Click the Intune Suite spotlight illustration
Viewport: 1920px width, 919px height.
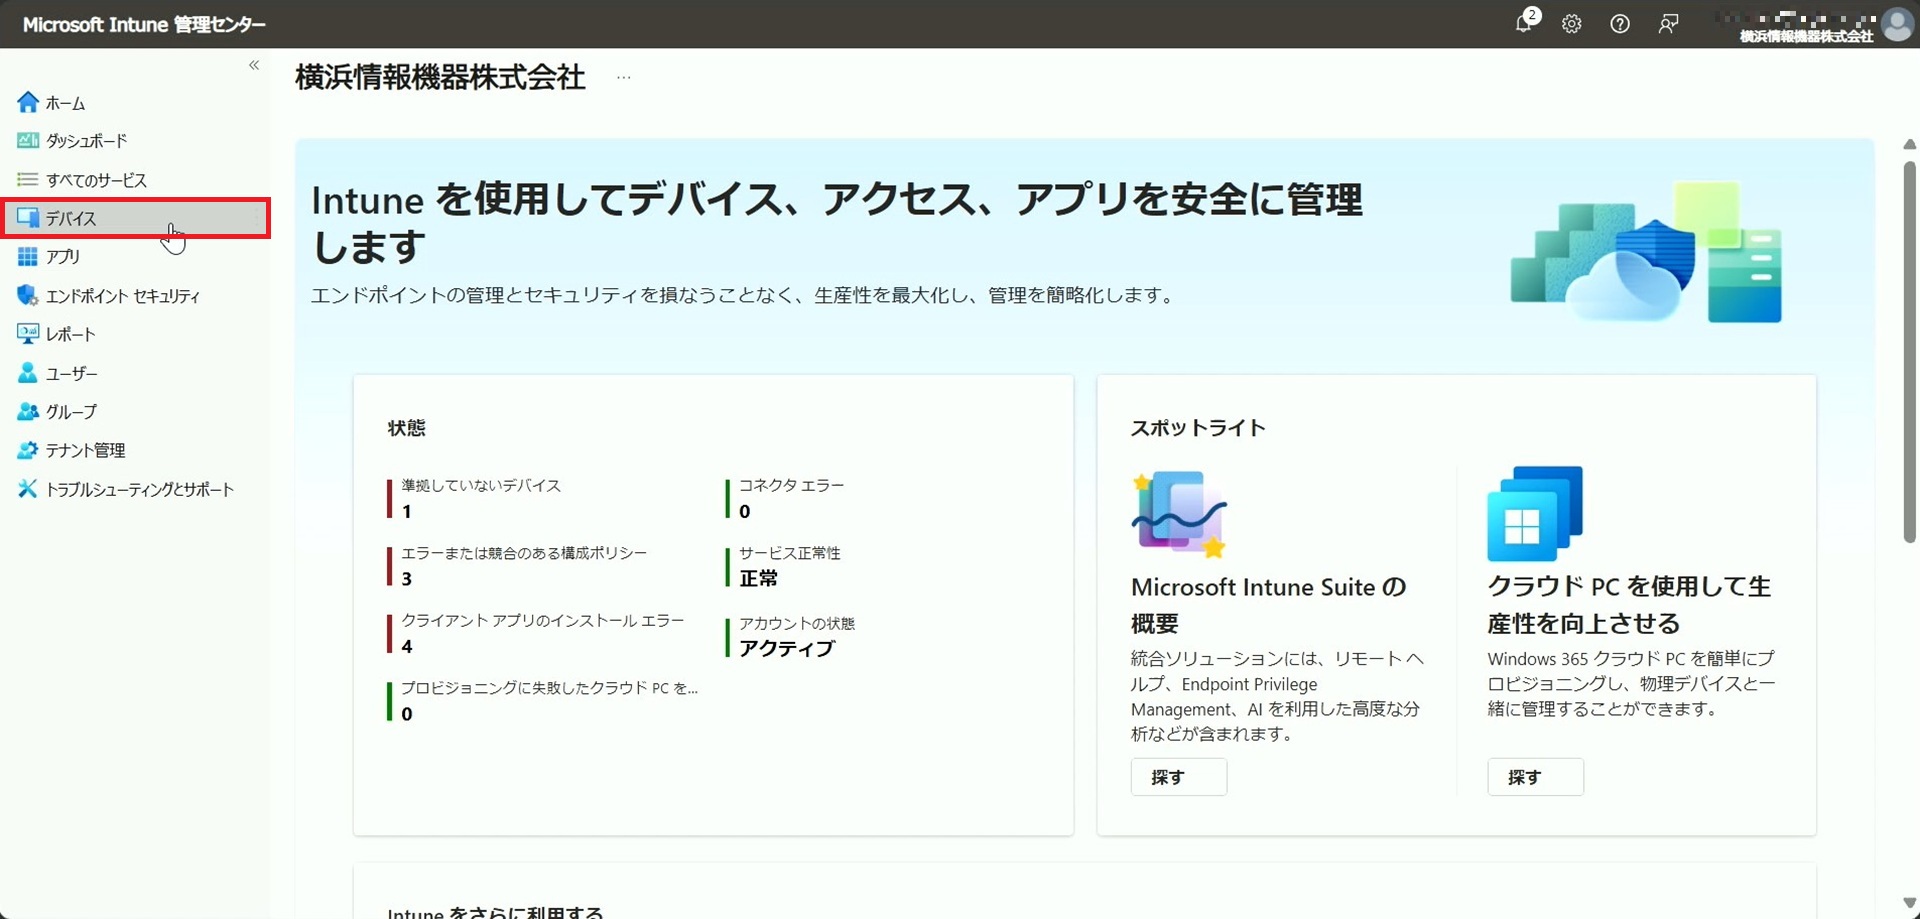coord(1179,513)
